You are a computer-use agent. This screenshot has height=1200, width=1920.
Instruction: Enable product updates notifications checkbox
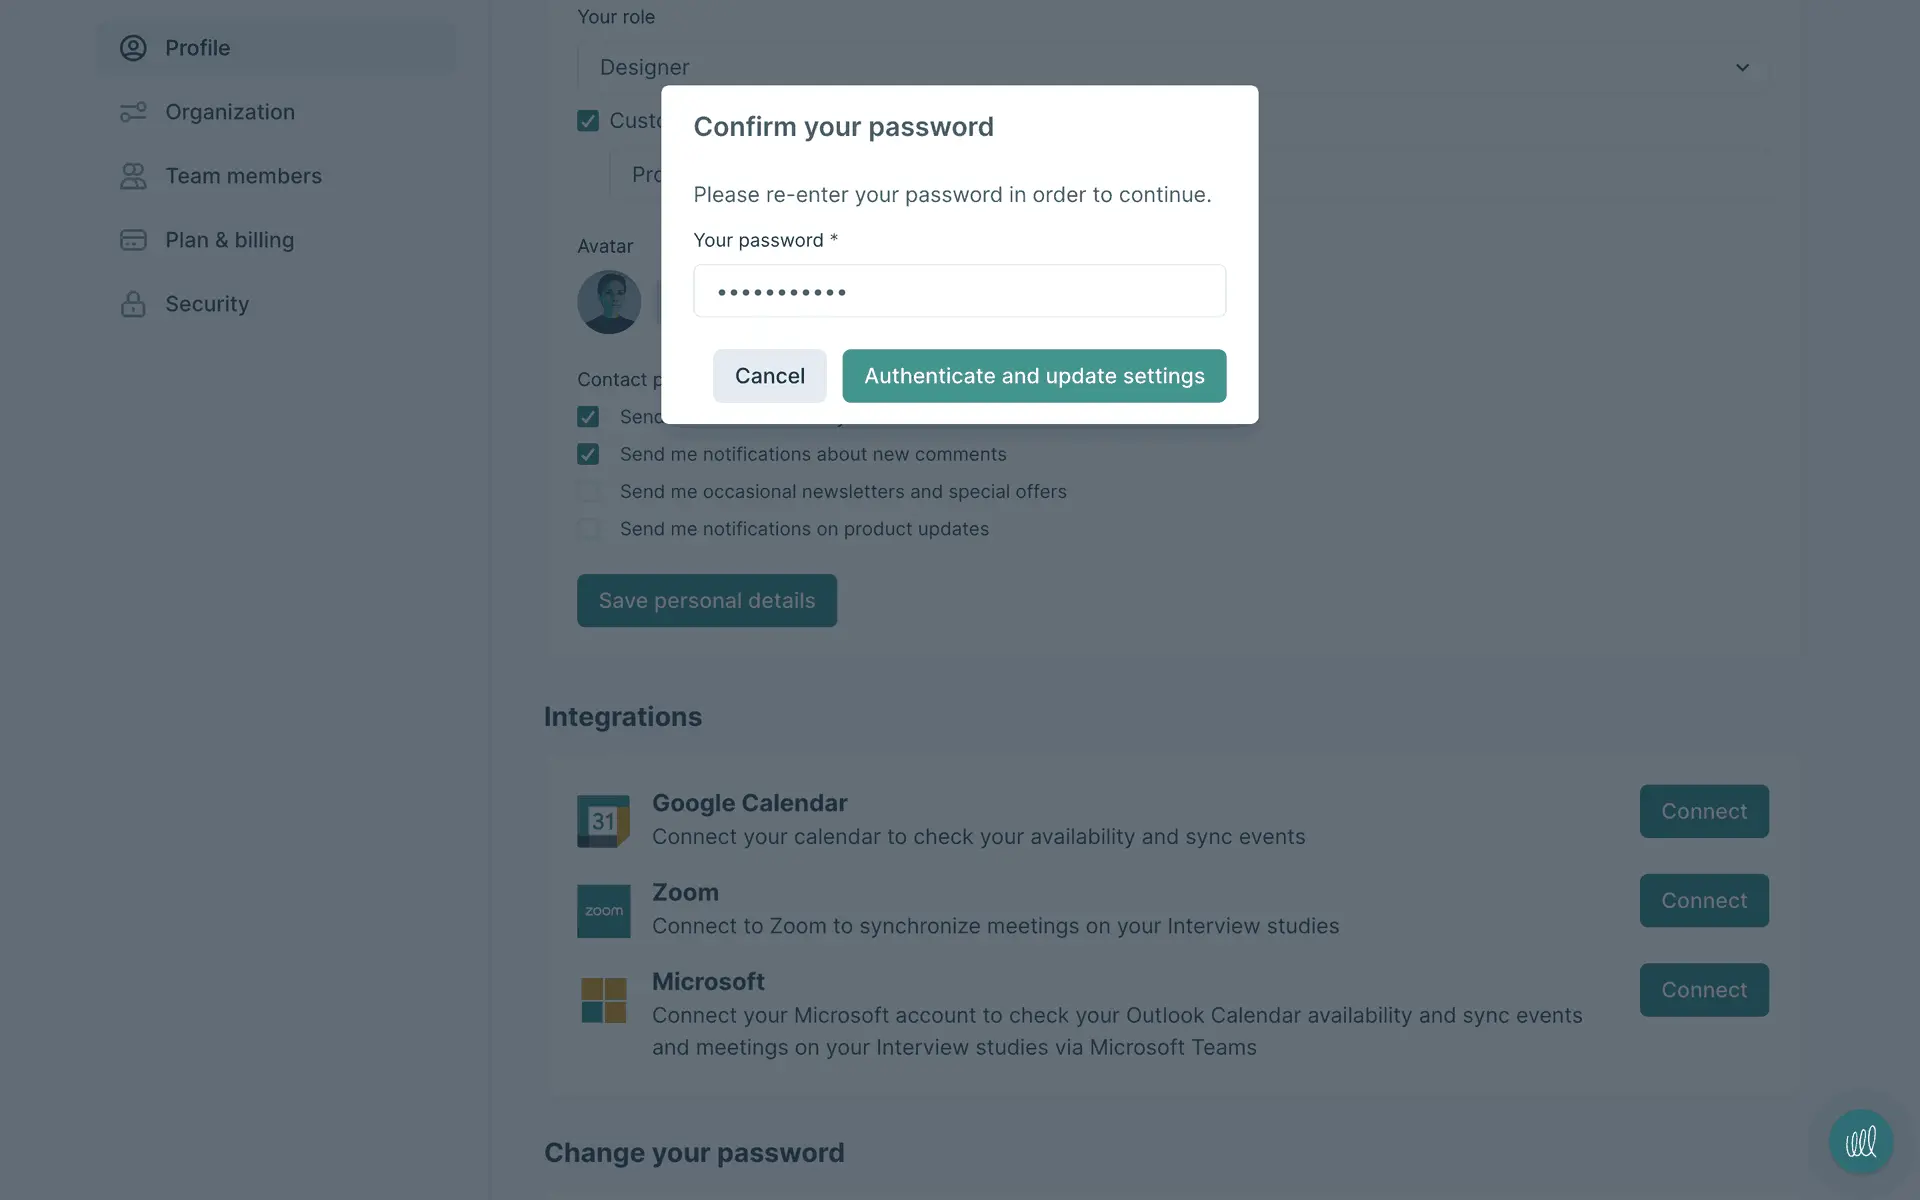click(x=588, y=529)
